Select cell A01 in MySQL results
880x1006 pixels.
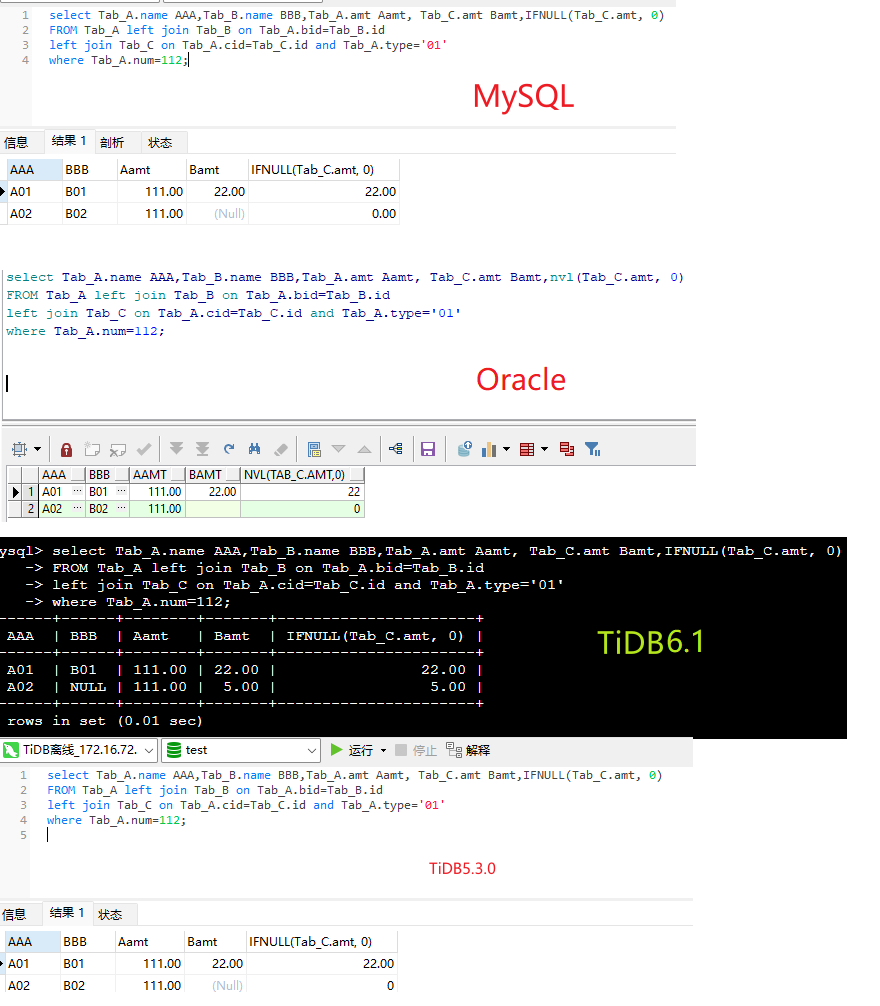point(35,192)
